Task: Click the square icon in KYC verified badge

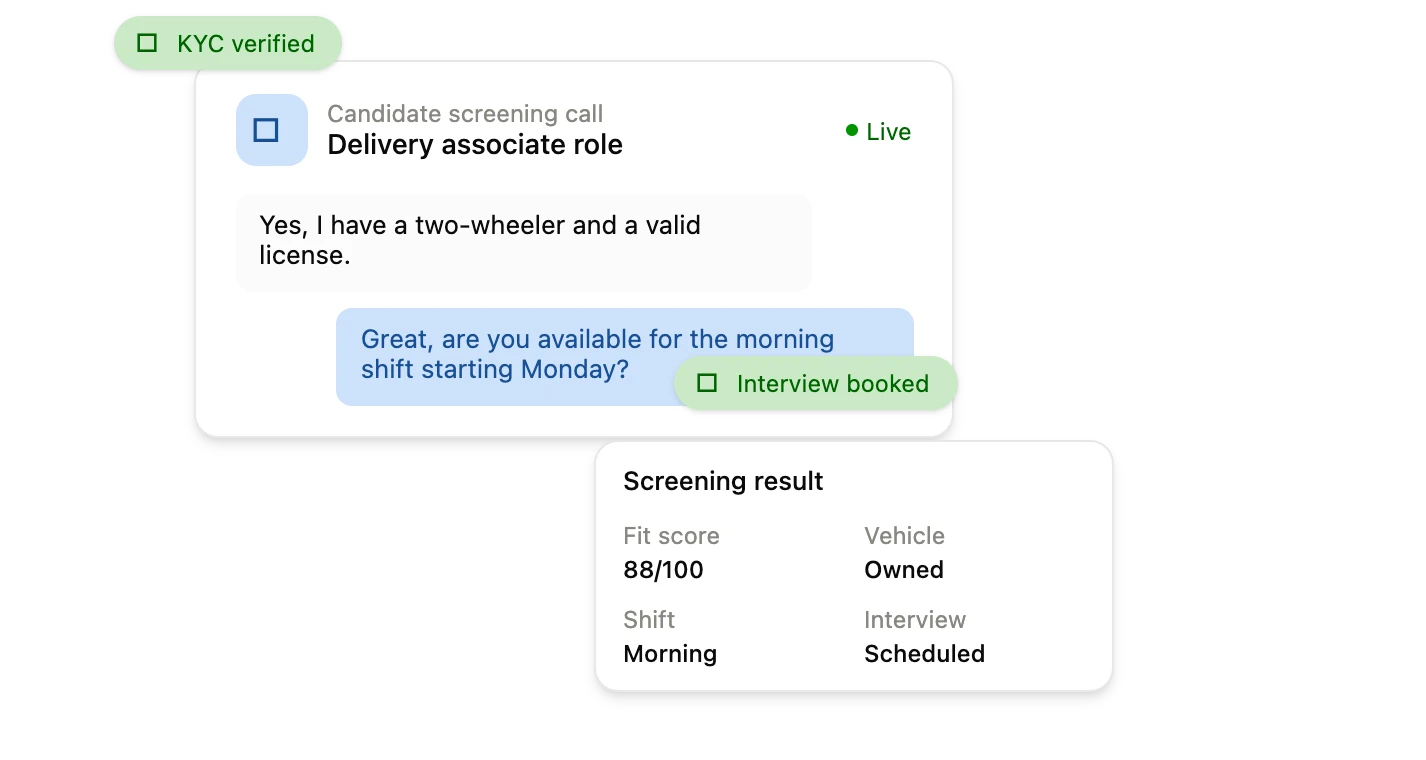Action: pyautogui.click(x=147, y=43)
